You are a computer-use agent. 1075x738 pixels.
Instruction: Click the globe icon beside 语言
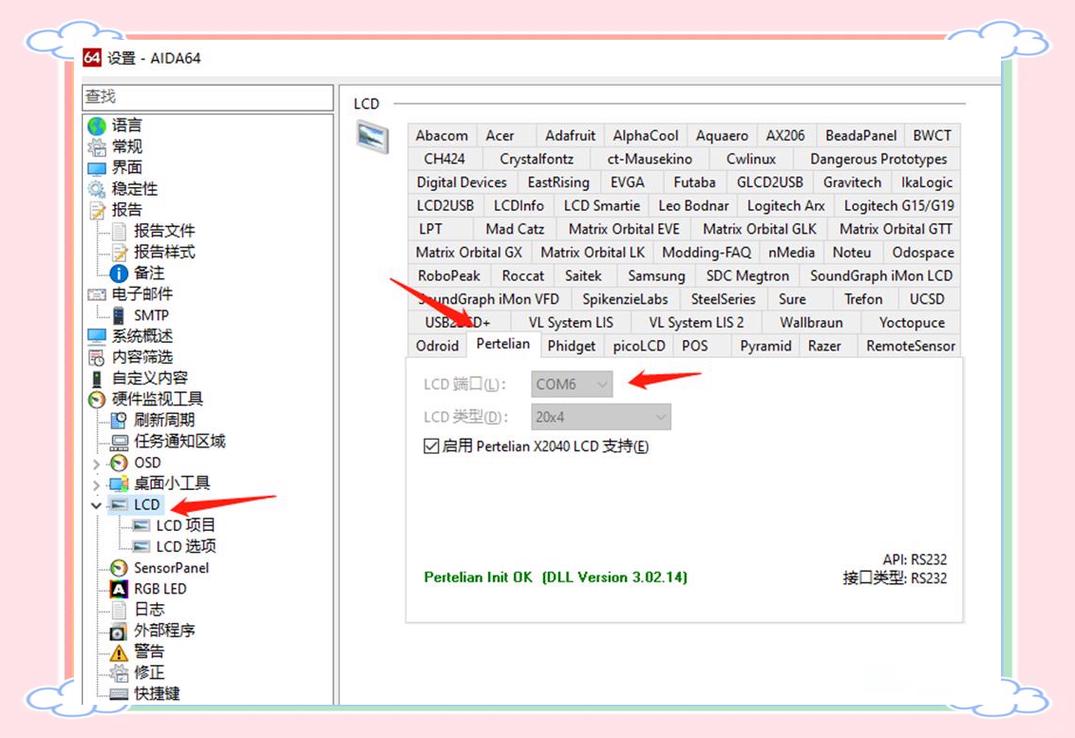tap(96, 126)
